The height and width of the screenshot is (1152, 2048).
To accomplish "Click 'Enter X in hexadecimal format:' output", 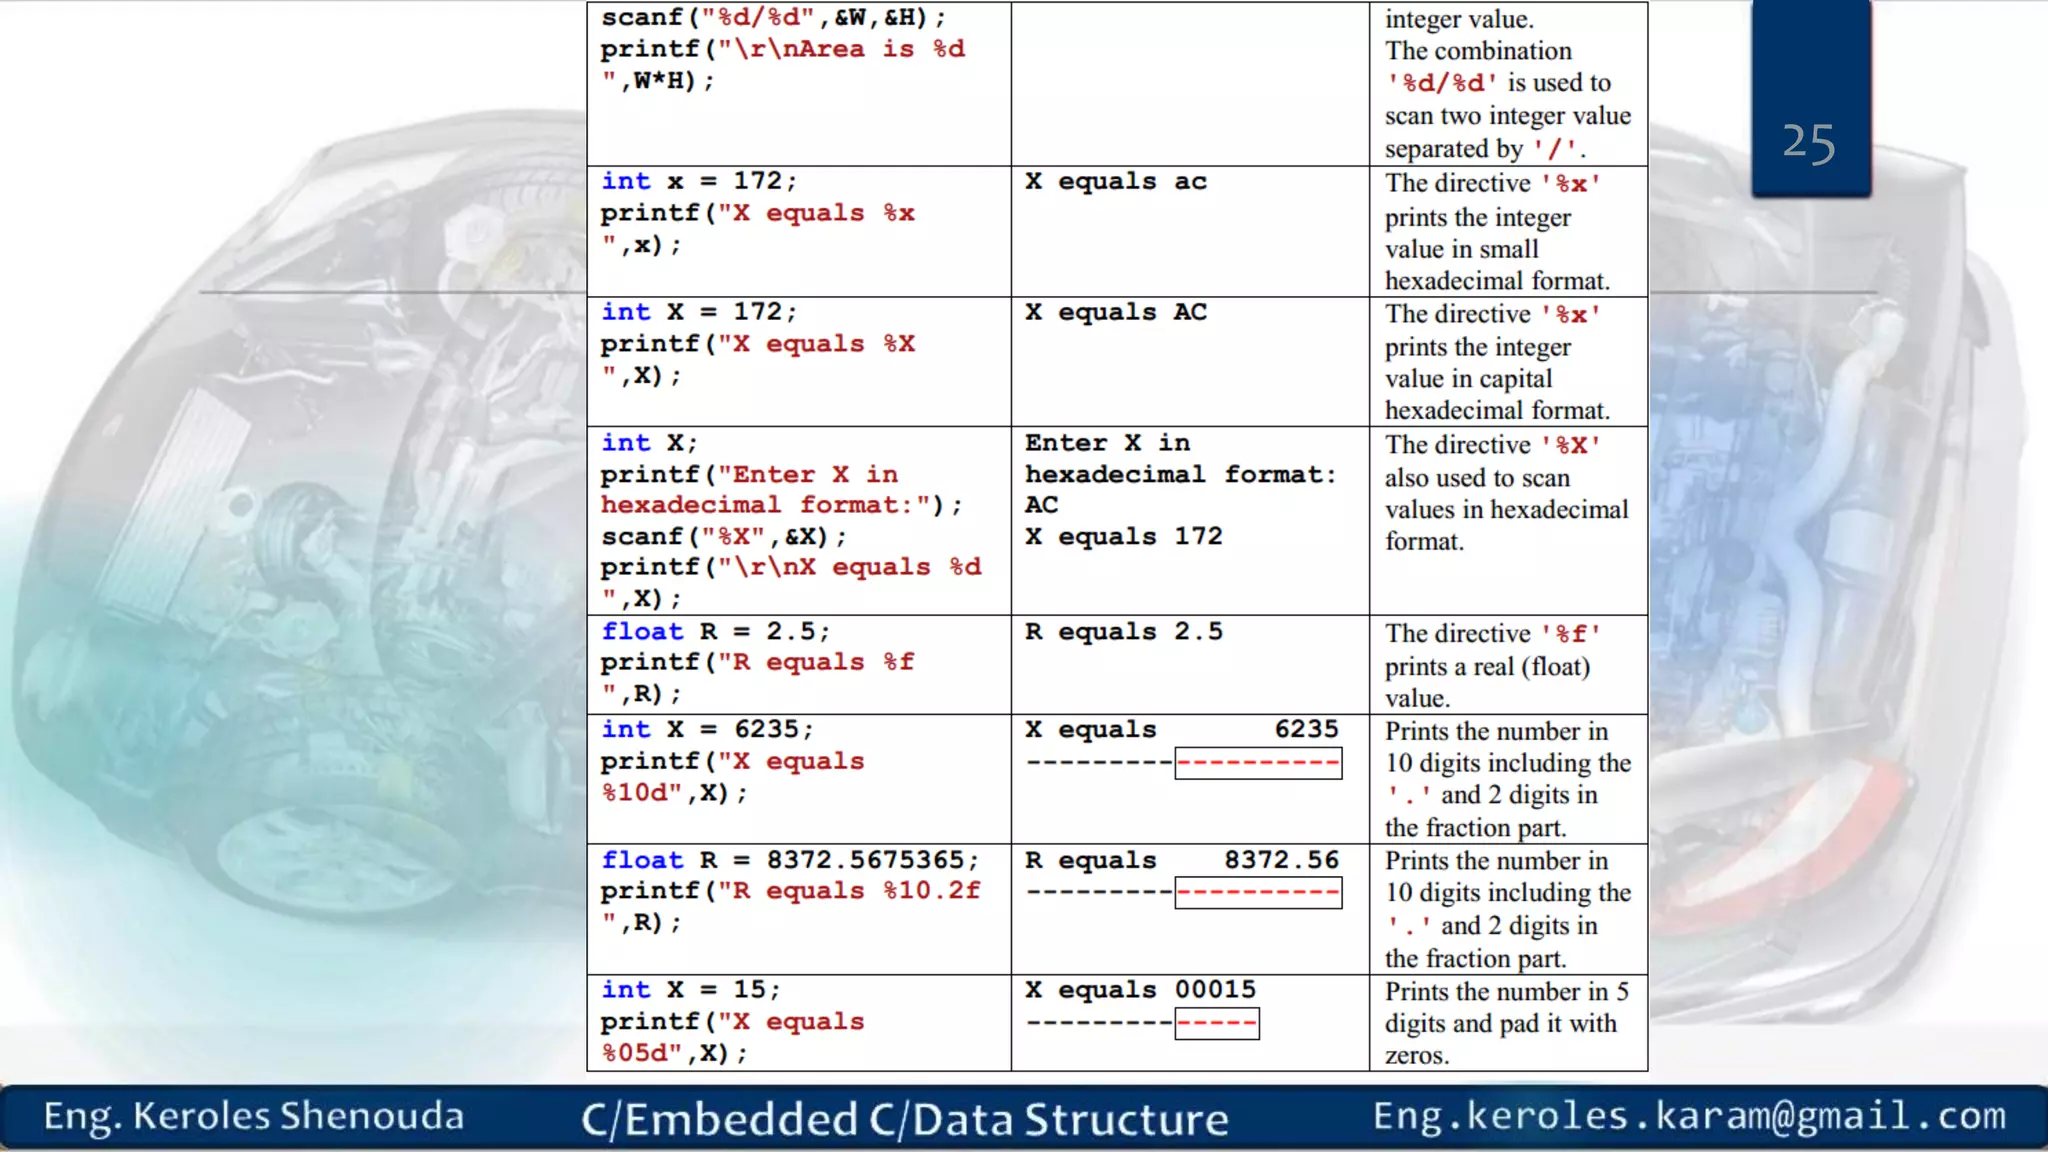I will click(x=1180, y=459).
